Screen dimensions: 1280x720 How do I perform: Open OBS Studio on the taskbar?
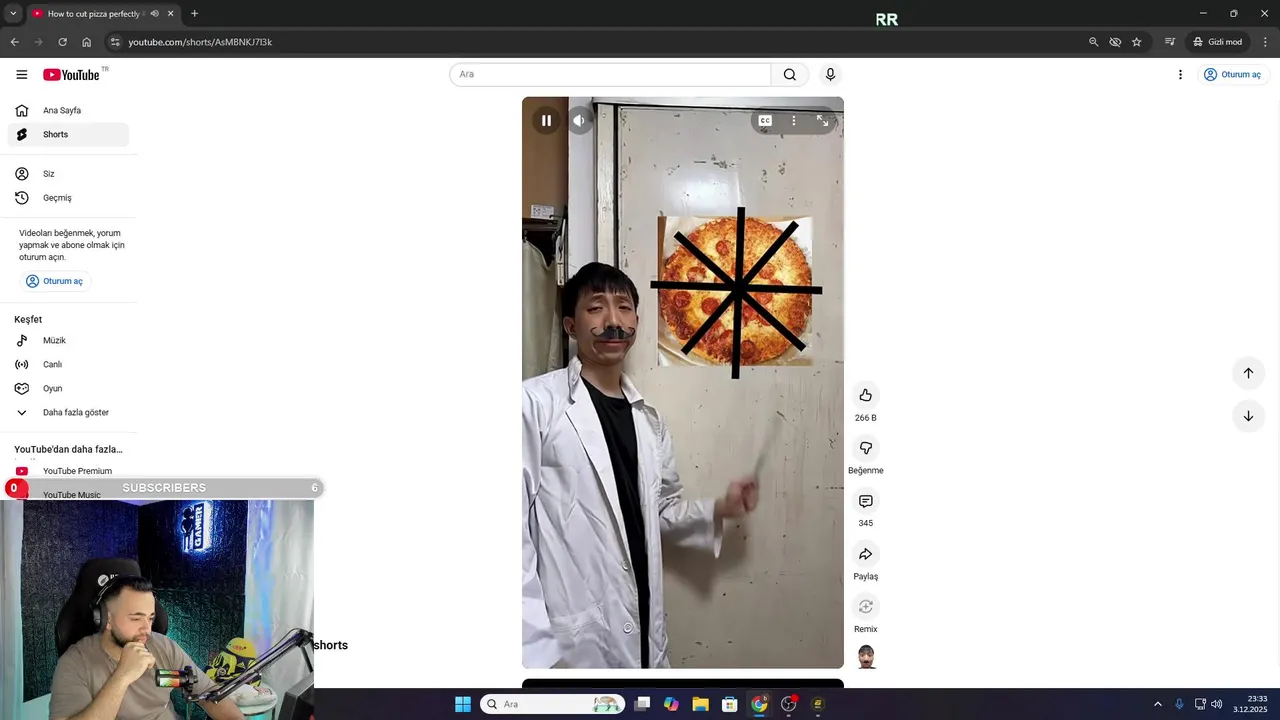click(788, 704)
